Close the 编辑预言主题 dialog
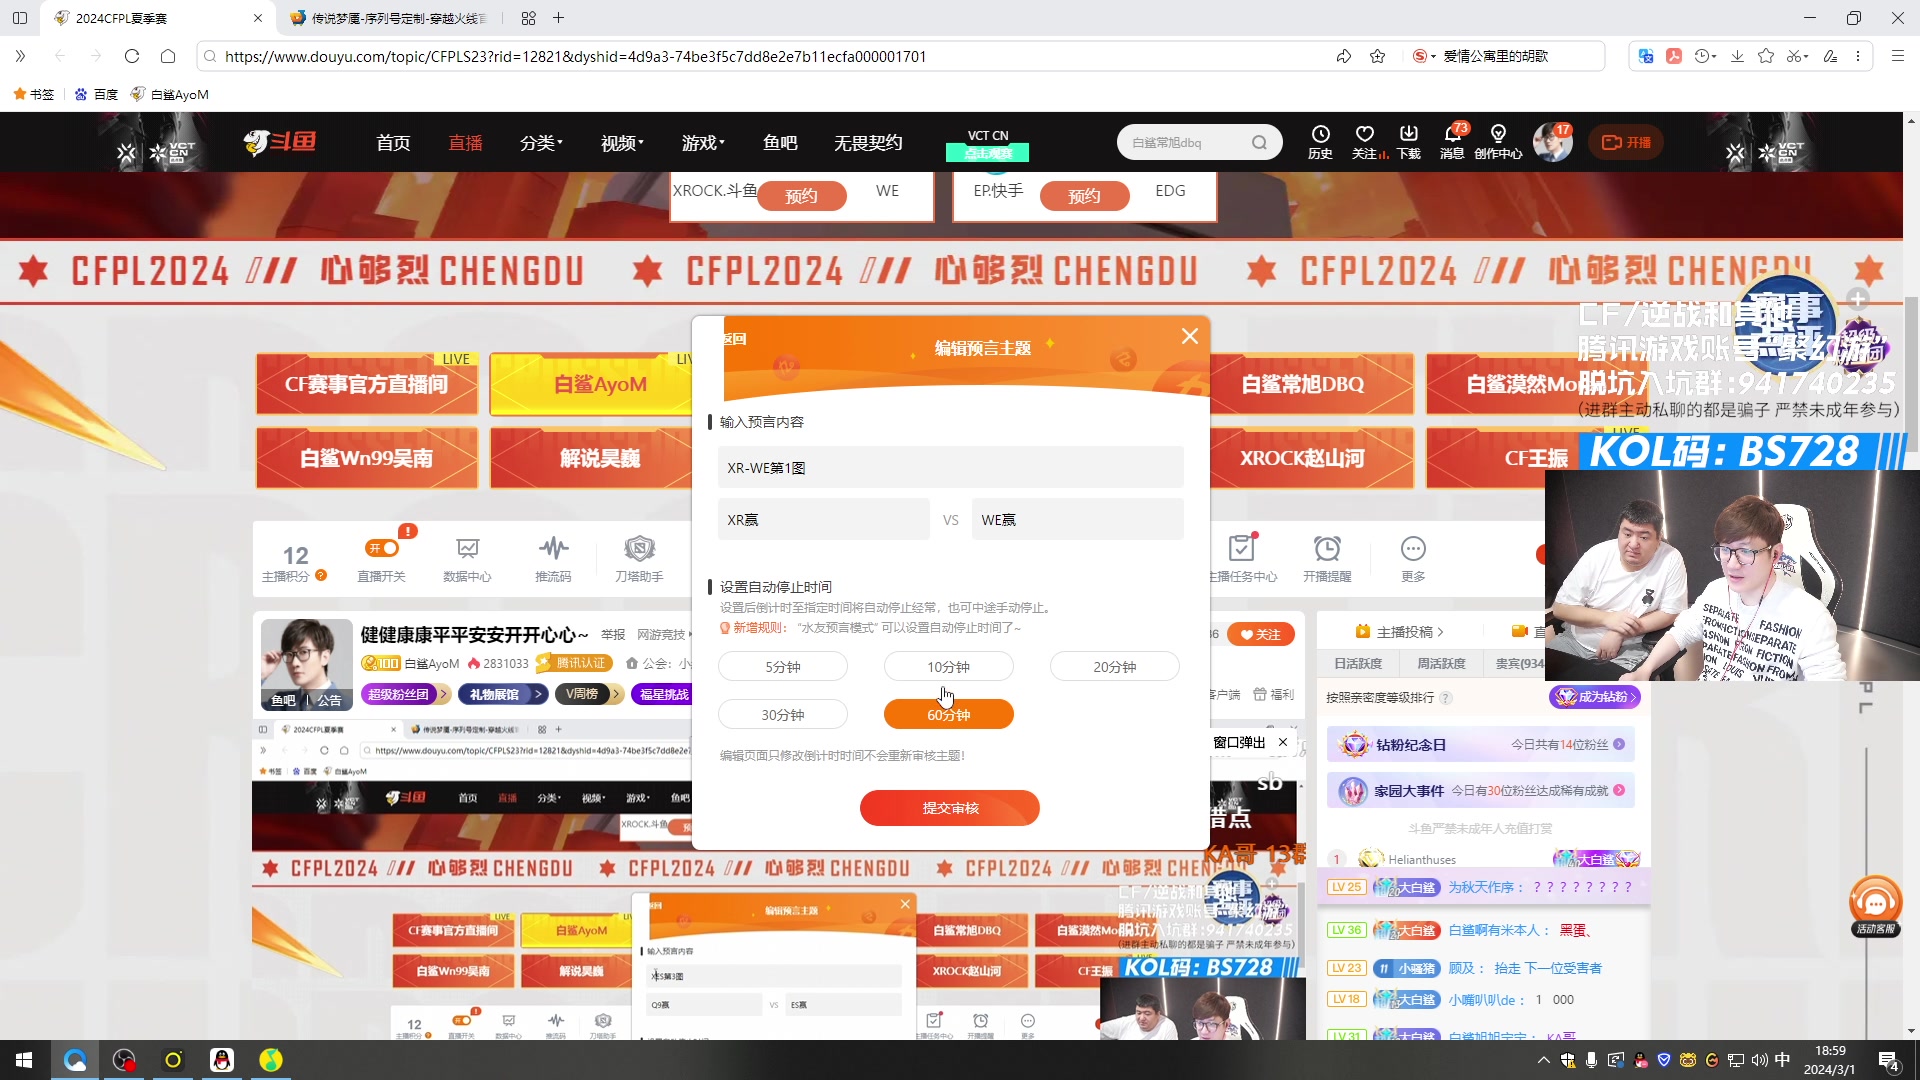This screenshot has height=1080, width=1920. [1189, 336]
